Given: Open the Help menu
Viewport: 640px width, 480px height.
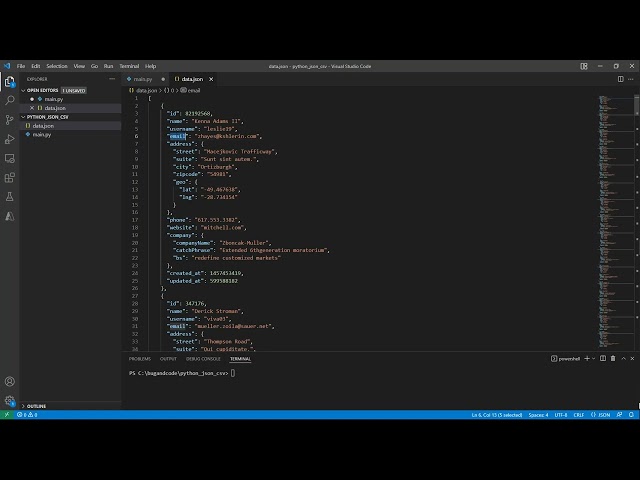Looking at the screenshot, I should (x=151, y=66).
